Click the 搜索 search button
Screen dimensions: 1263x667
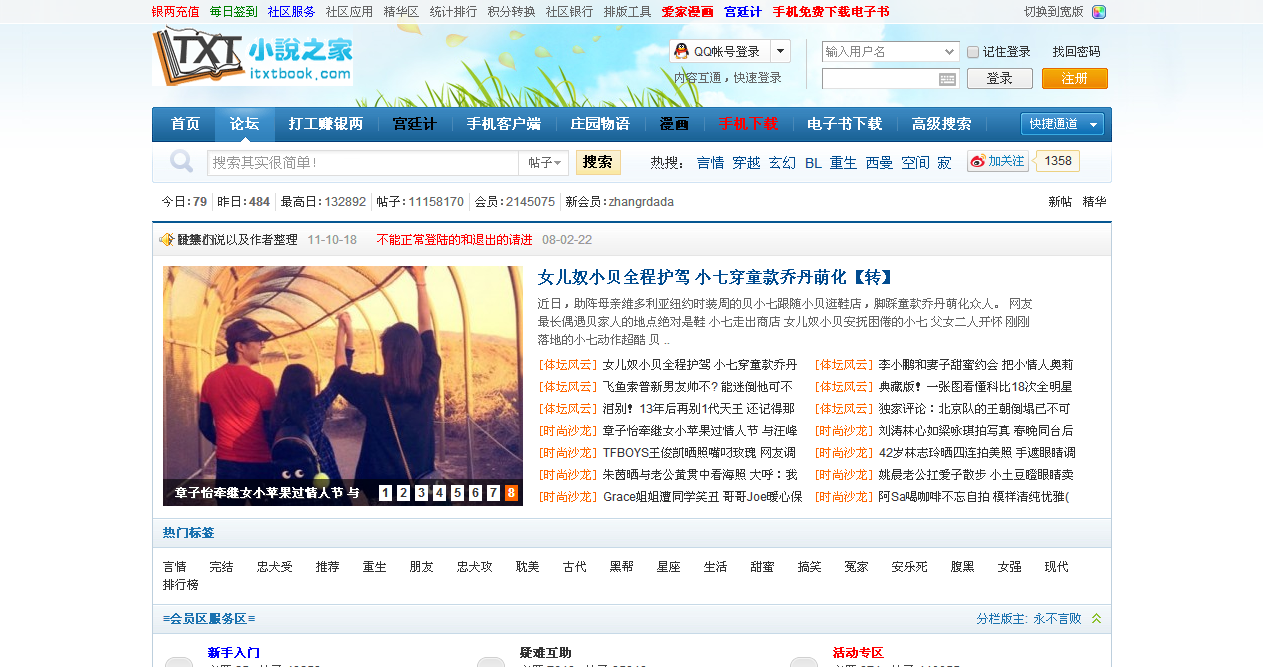[598, 162]
